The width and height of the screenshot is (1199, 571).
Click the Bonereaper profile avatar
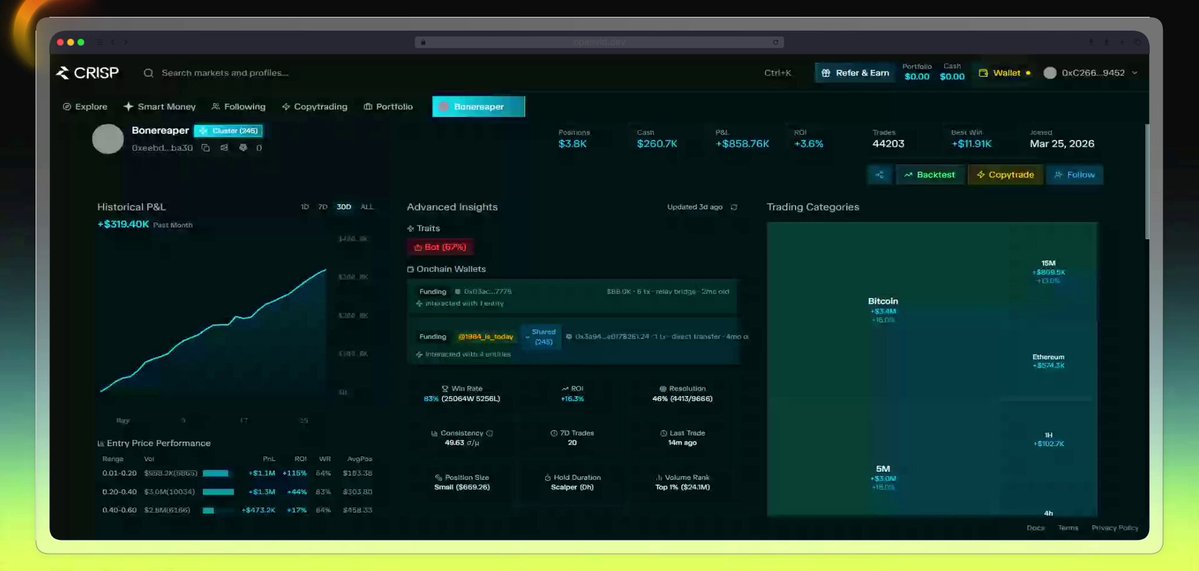(x=108, y=139)
